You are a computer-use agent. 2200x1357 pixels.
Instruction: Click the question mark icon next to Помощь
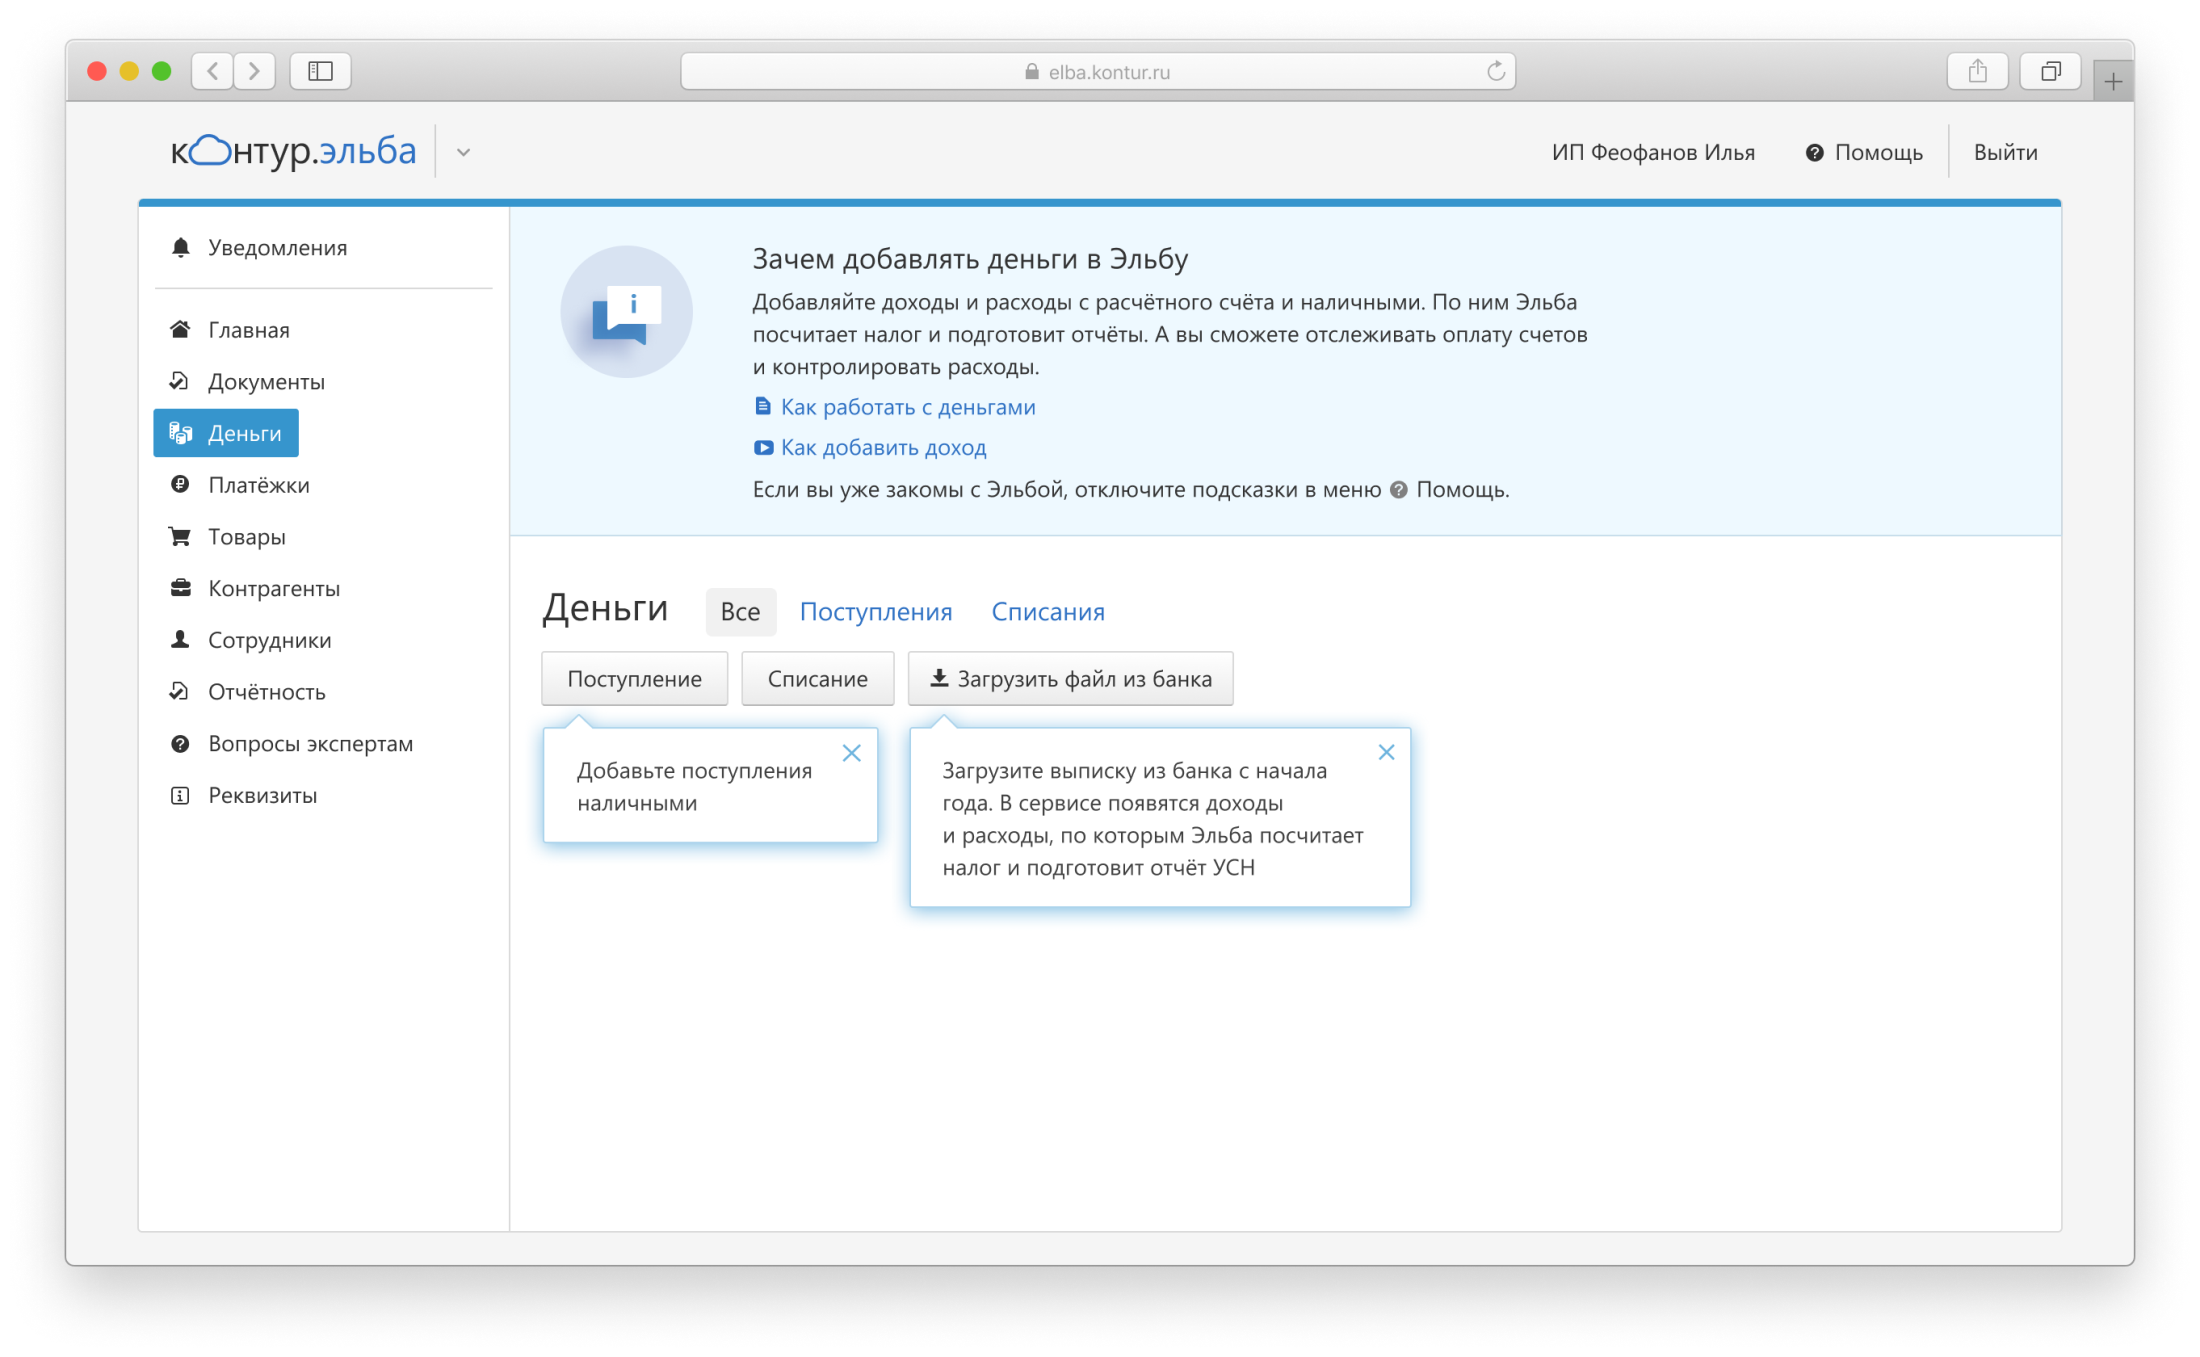tap(1814, 153)
